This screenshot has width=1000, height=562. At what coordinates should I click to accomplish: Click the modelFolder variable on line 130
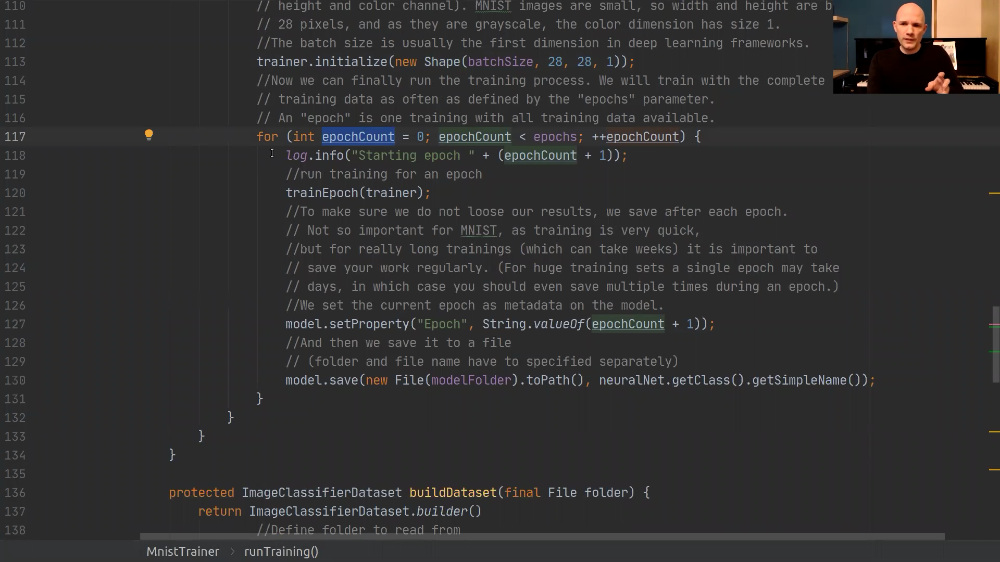[471, 380]
